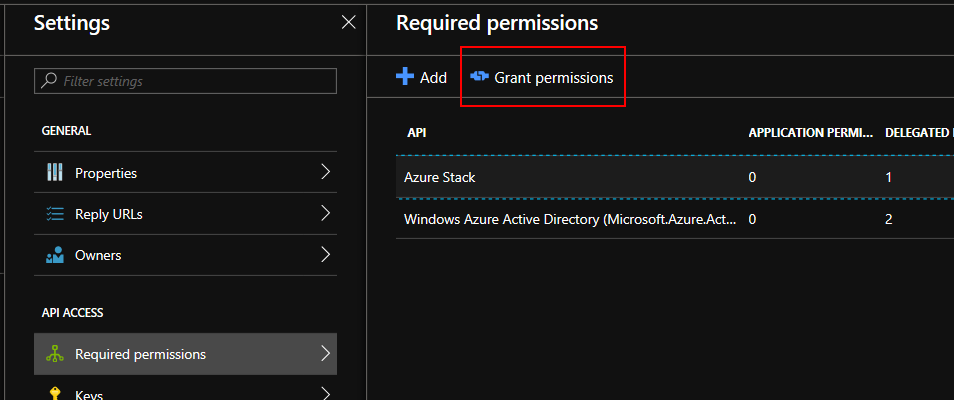Click the Owners people icon
The height and width of the screenshot is (400, 954).
coord(55,255)
